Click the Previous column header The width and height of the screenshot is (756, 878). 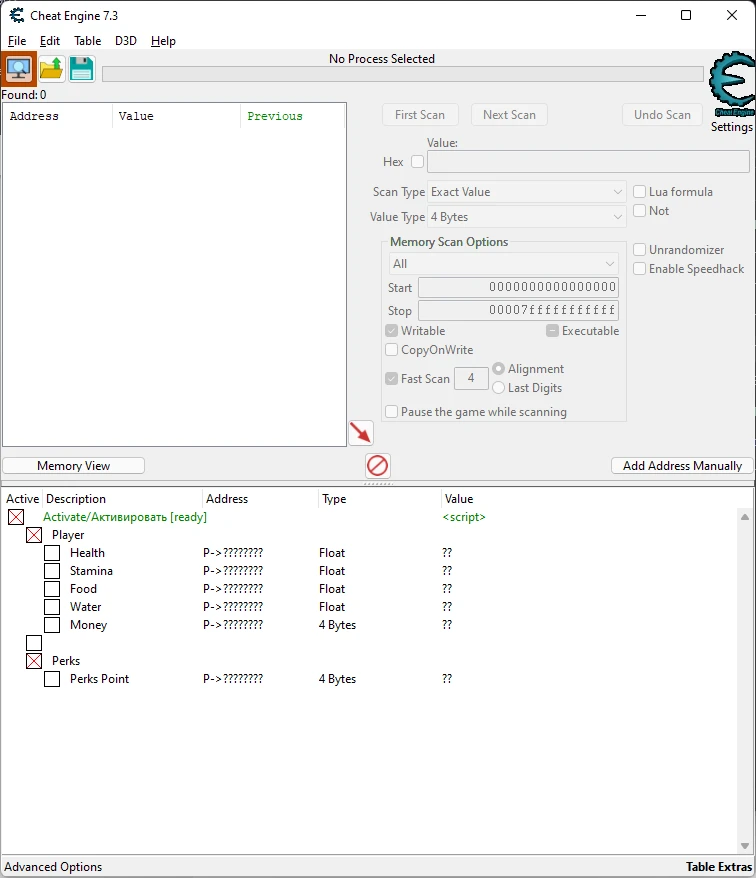292,116
